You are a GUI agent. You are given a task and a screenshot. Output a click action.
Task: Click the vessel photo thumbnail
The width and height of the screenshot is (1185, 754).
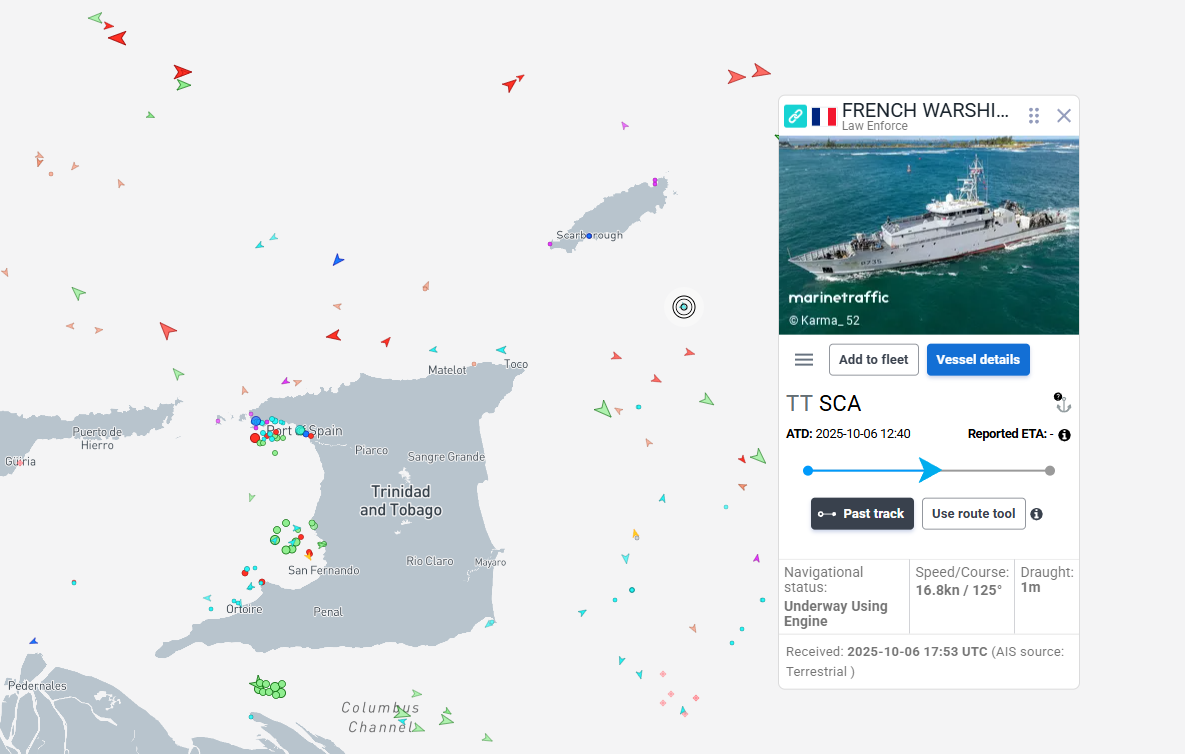[x=928, y=235]
